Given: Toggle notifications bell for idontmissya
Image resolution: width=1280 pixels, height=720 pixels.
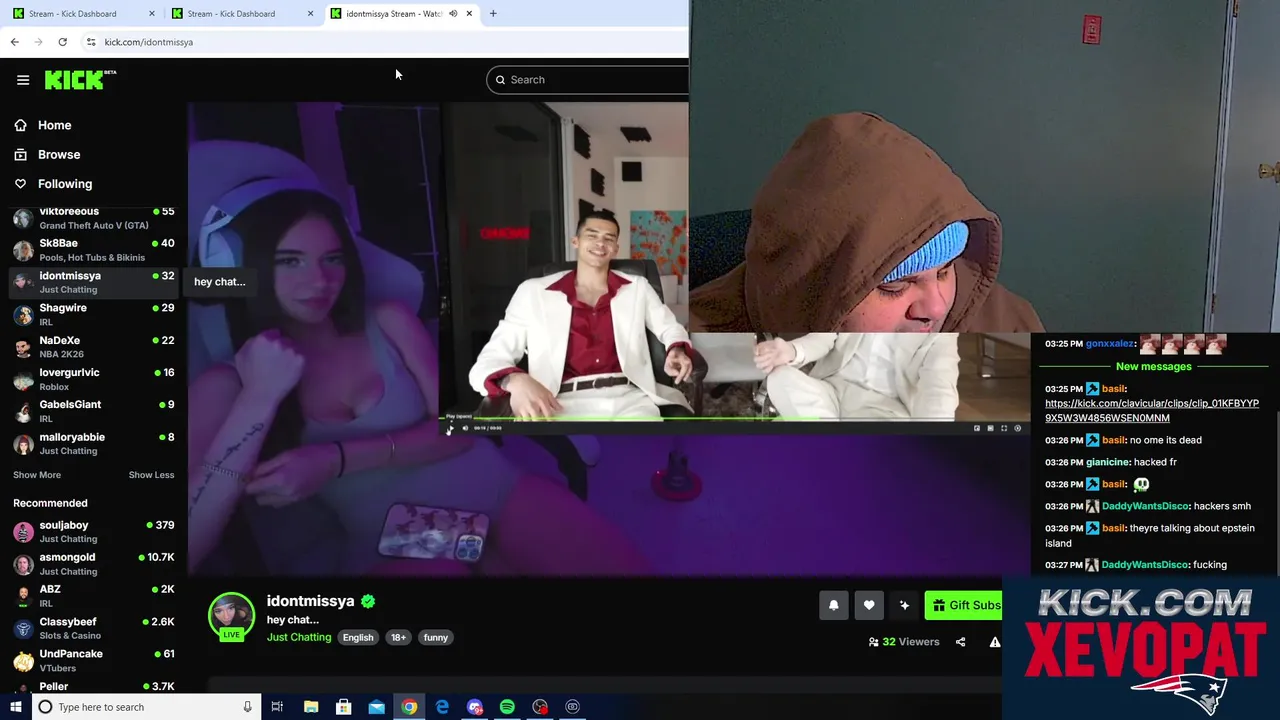Looking at the screenshot, I should tap(833, 605).
